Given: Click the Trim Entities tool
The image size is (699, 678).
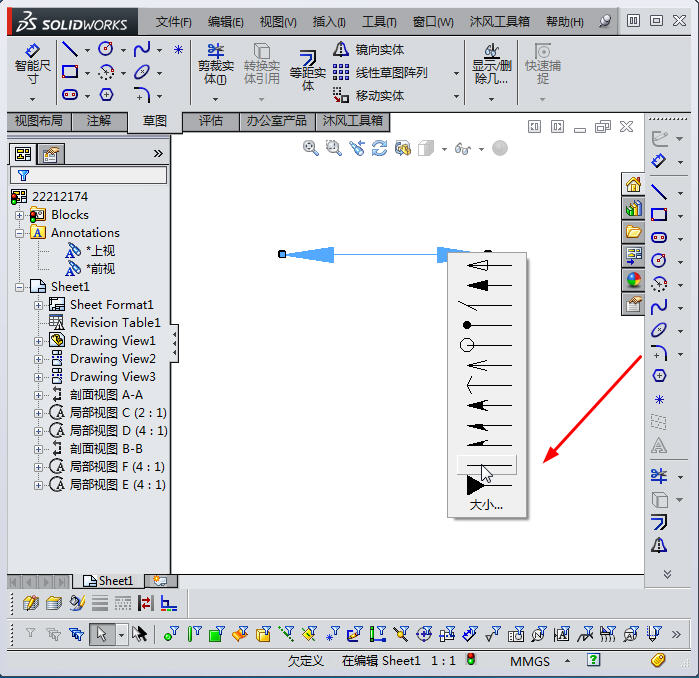Looking at the screenshot, I should click(x=214, y=62).
